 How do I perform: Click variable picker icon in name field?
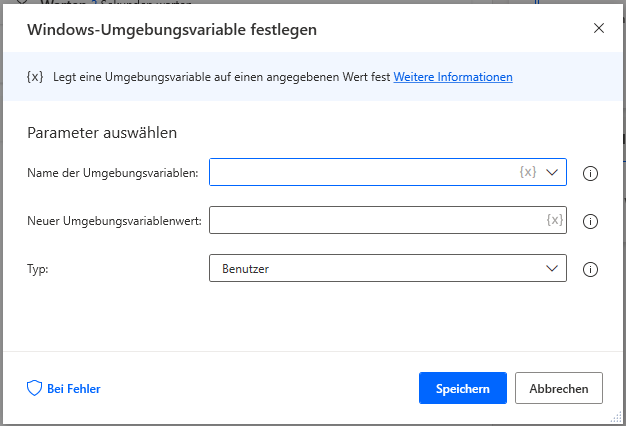tap(527, 172)
